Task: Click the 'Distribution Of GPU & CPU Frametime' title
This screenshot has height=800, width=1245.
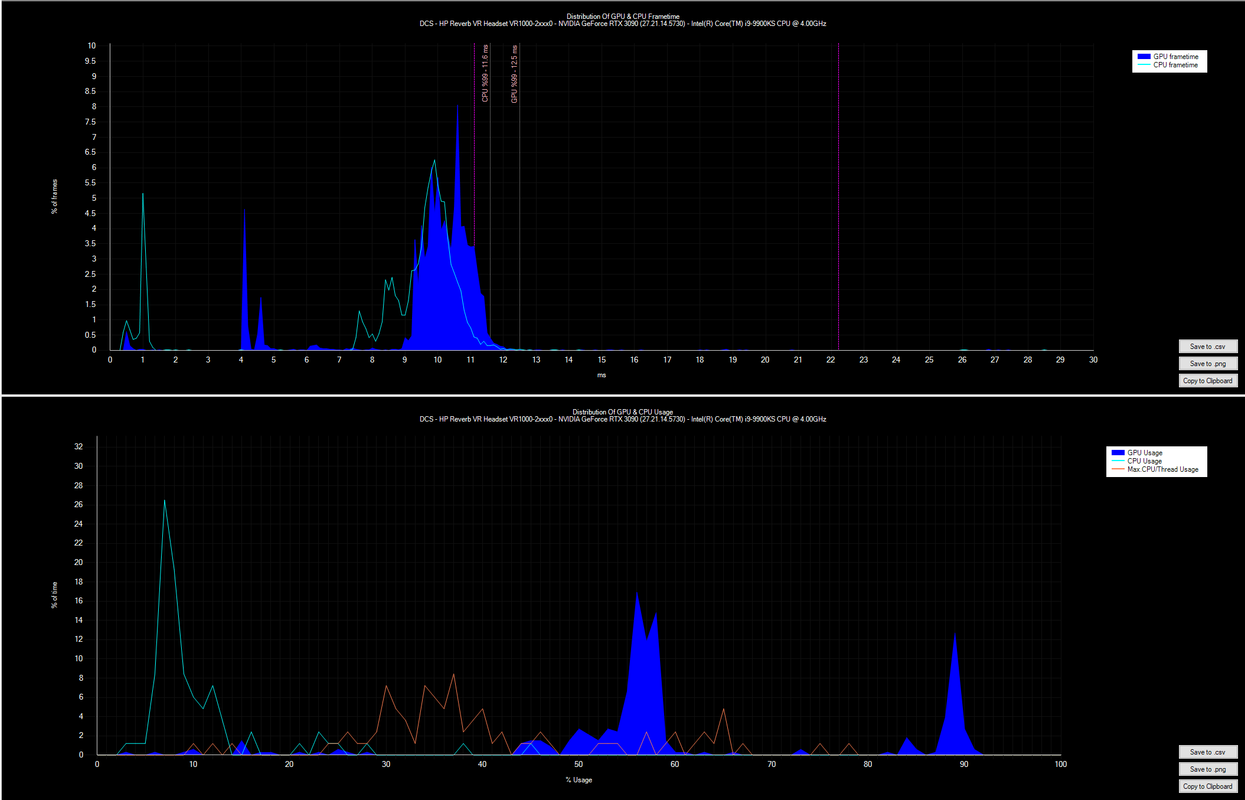Action: click(622, 16)
